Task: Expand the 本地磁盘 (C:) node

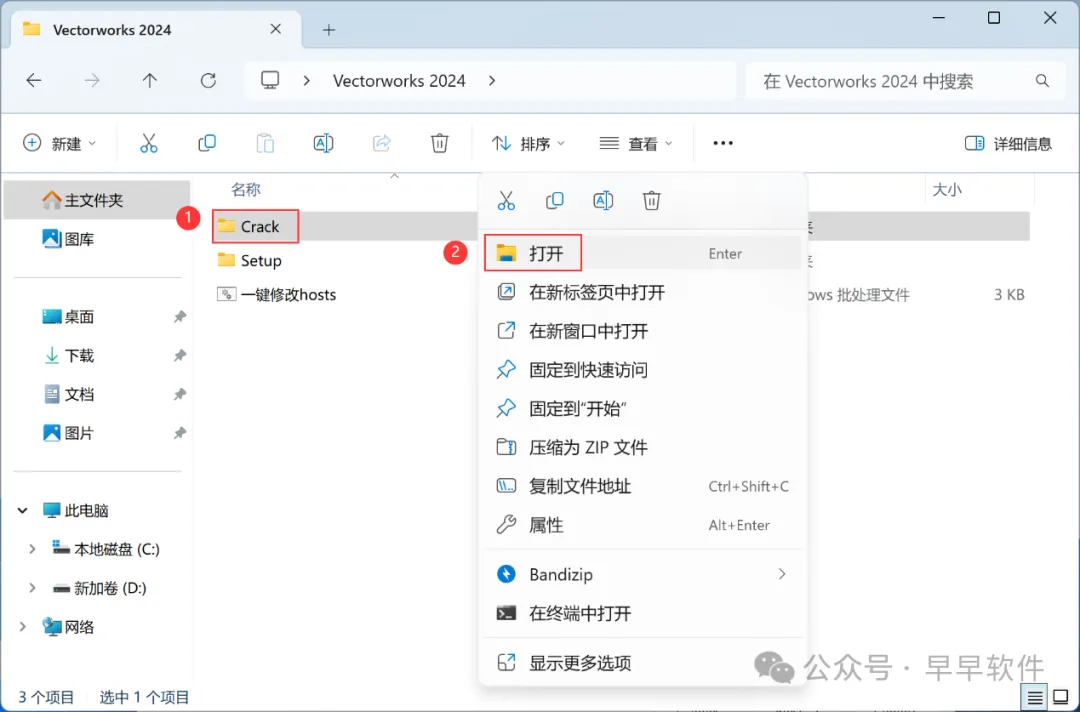Action: [x=32, y=549]
